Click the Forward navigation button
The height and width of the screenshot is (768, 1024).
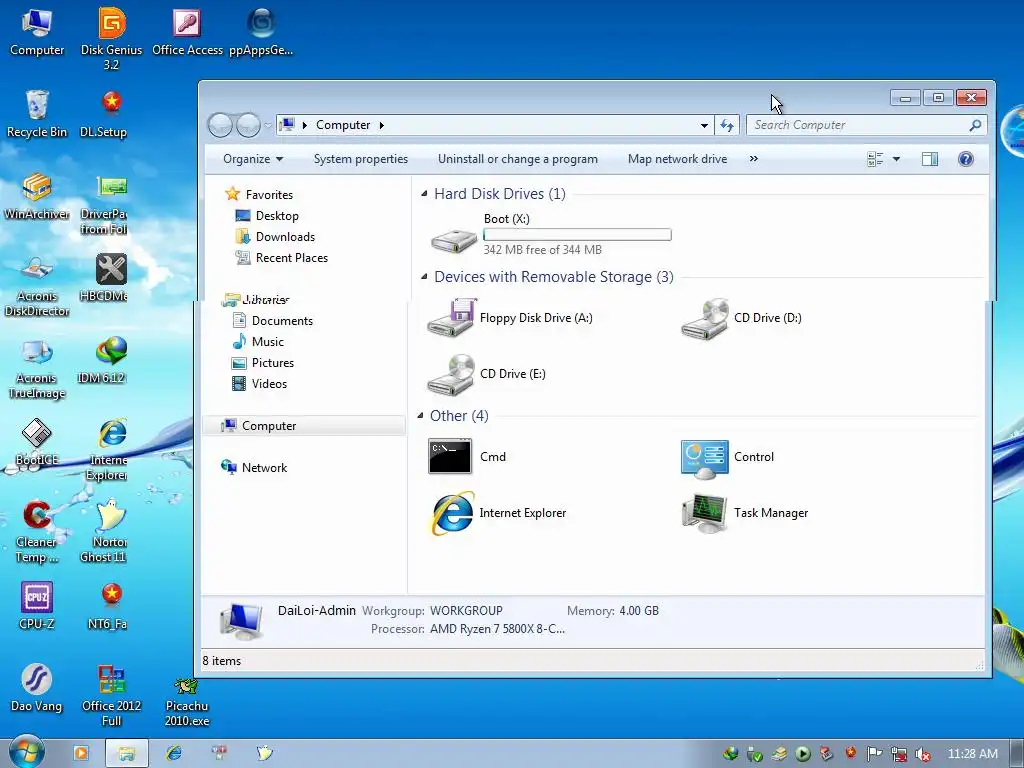[x=248, y=125]
